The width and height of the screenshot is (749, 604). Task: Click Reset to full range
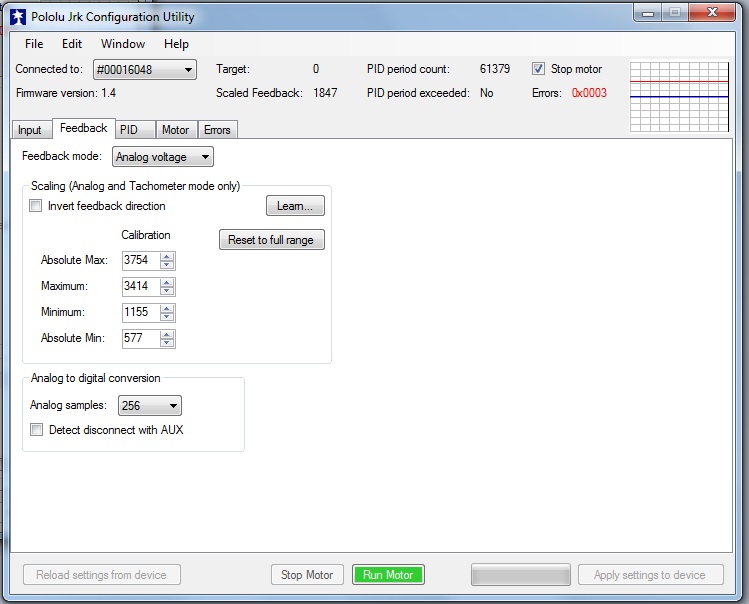coord(271,240)
